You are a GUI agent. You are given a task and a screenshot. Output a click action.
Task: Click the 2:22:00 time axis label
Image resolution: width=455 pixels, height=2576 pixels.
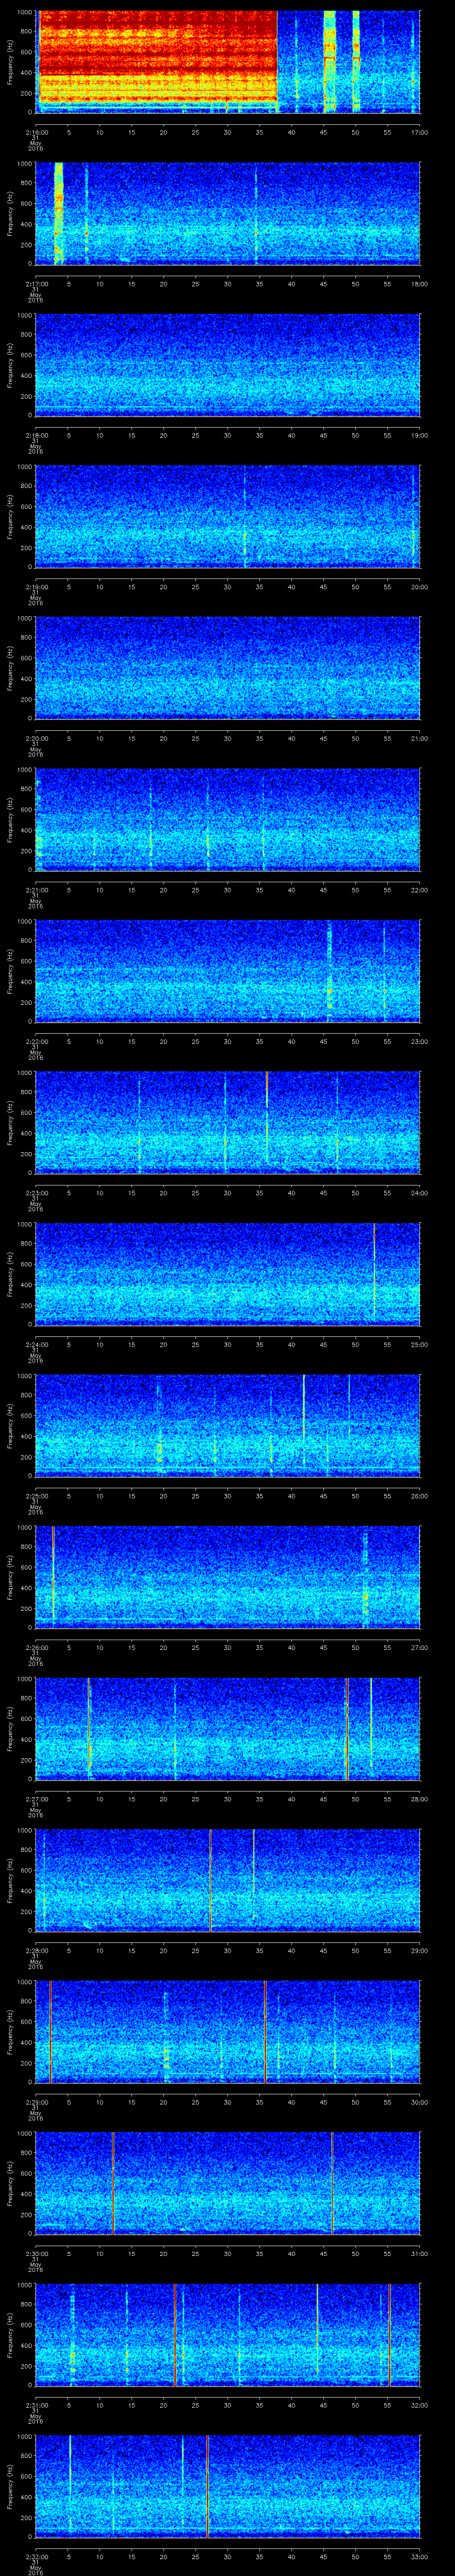click(36, 1042)
